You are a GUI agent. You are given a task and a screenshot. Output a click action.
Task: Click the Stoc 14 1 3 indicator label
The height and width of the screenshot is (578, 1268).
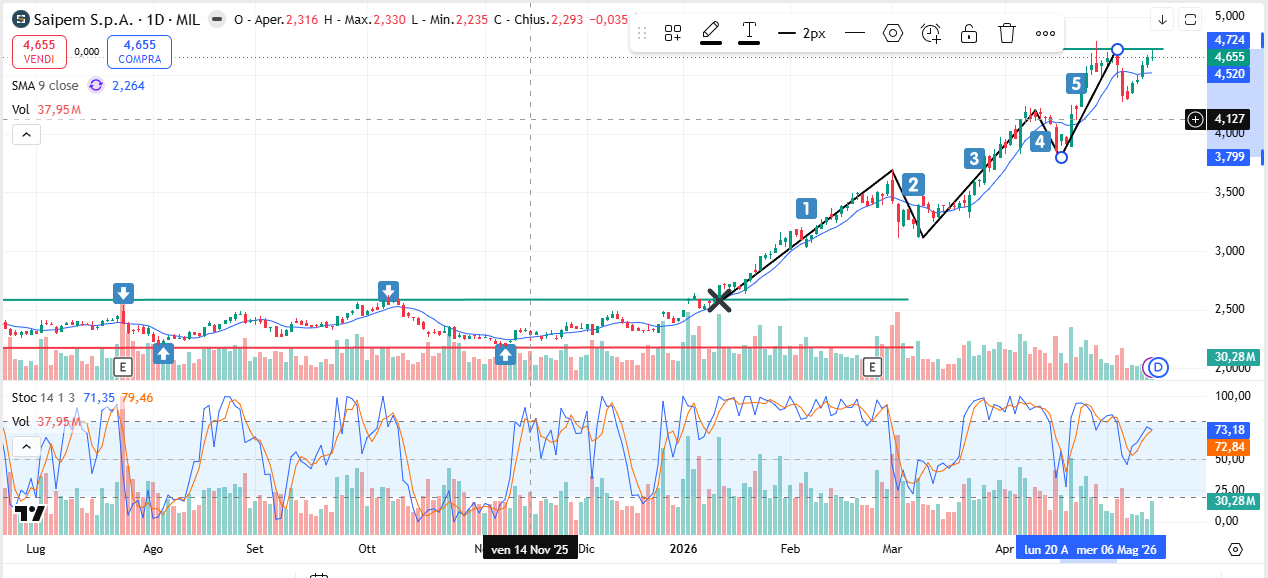click(44, 397)
